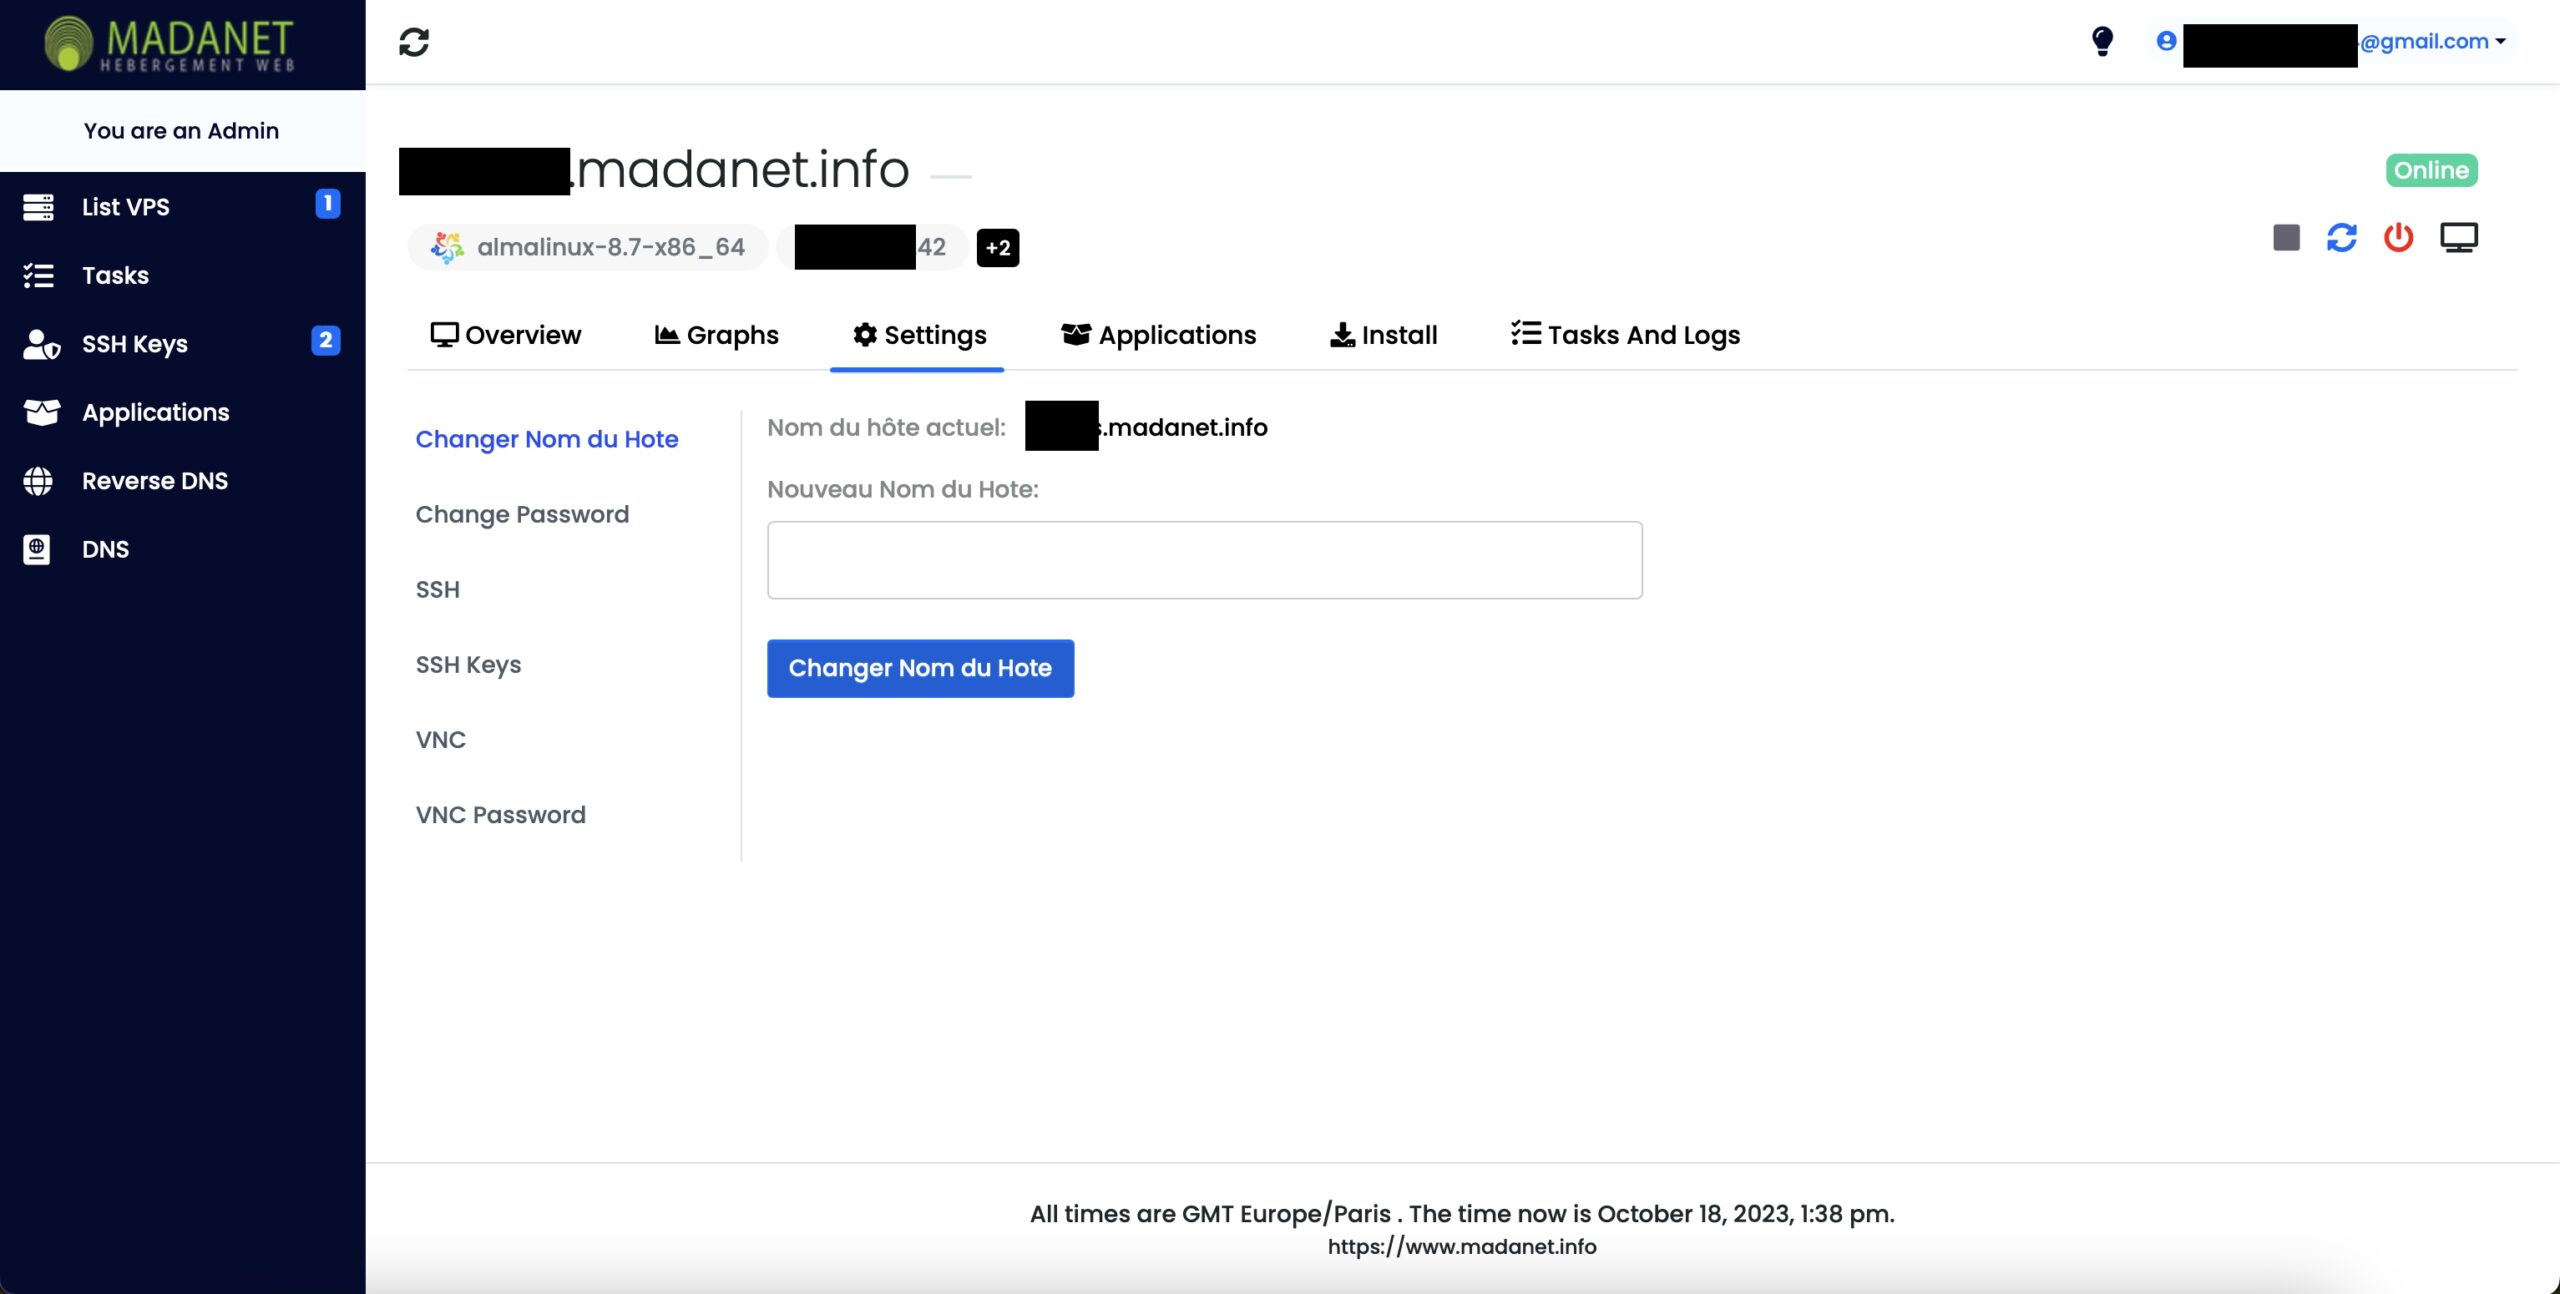Screen dimensions: 2560x1294
Task: Restart the VPS with blue arrows icon
Action: pos(2341,238)
